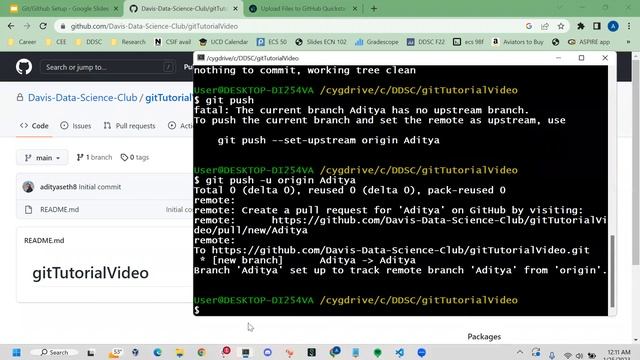
Task: Select the Davis-Data-Science-Club GitHub tab
Action: click(183, 9)
